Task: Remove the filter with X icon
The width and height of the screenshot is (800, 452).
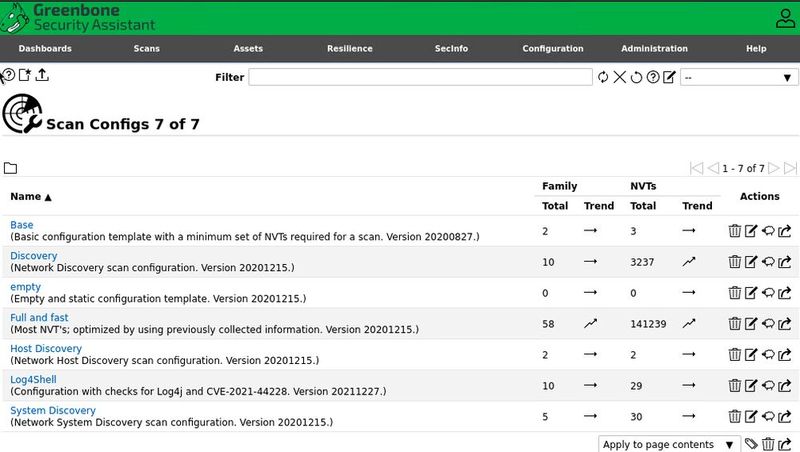Action: point(619,77)
